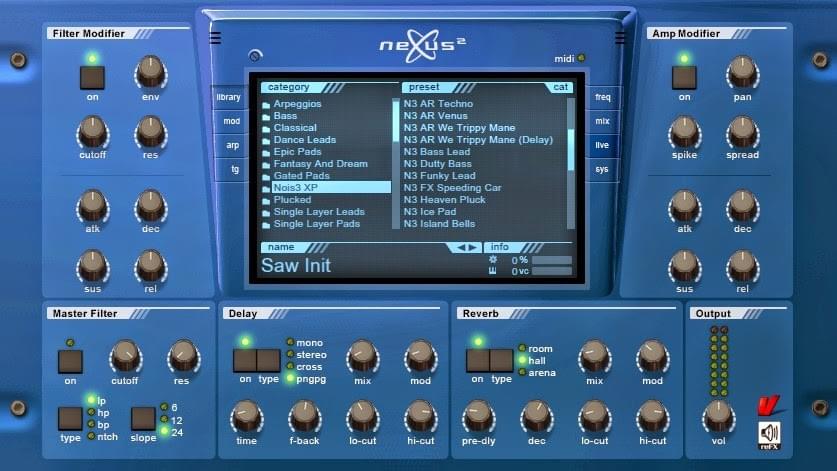
Task: Select preset N3 Heaven Pluck
Action: 444,200
